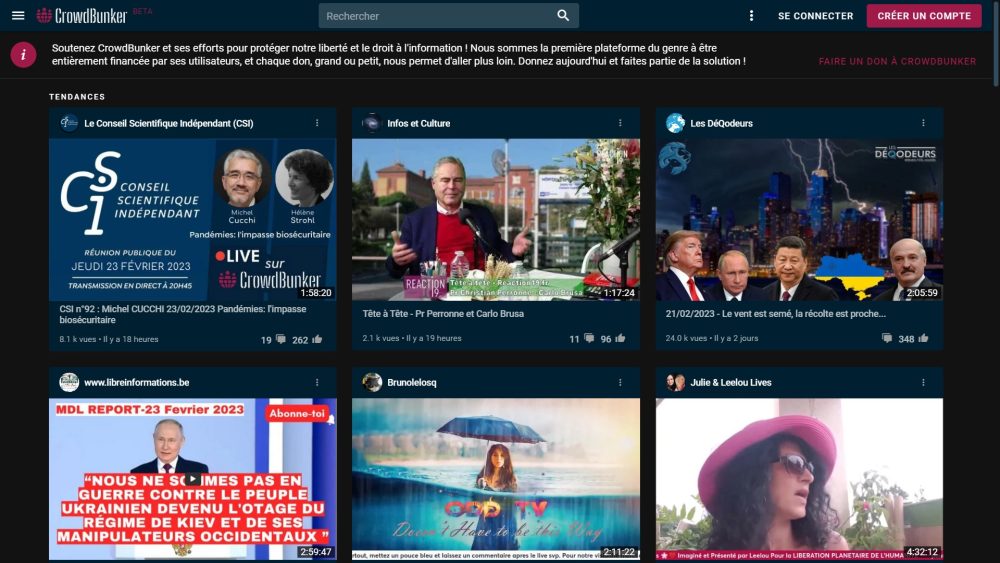The image size is (1000, 563).
Task: Open title CSI n°92 : Michel CUCCHI 23/02/2023
Action: [x=183, y=314]
